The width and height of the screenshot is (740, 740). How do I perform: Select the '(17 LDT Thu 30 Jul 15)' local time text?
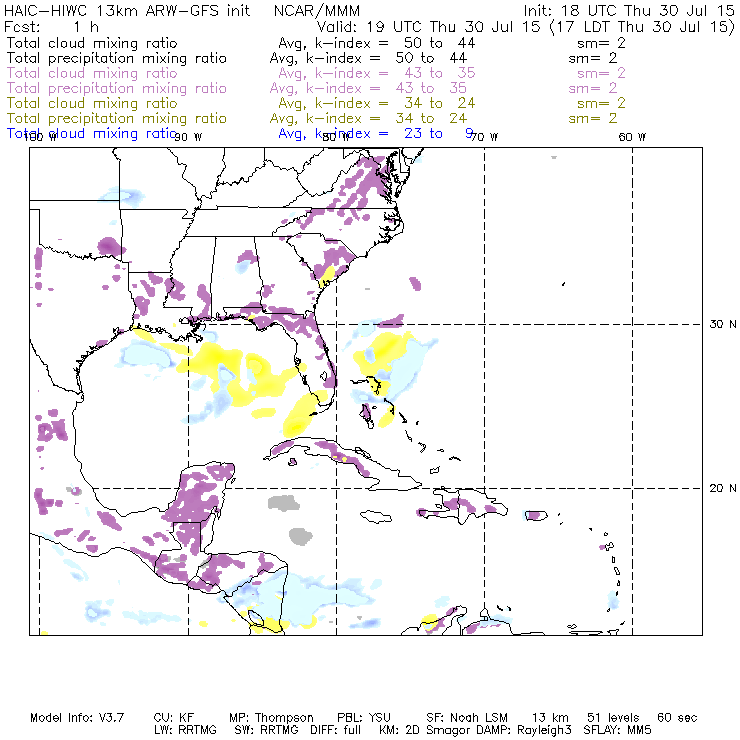(642, 27)
